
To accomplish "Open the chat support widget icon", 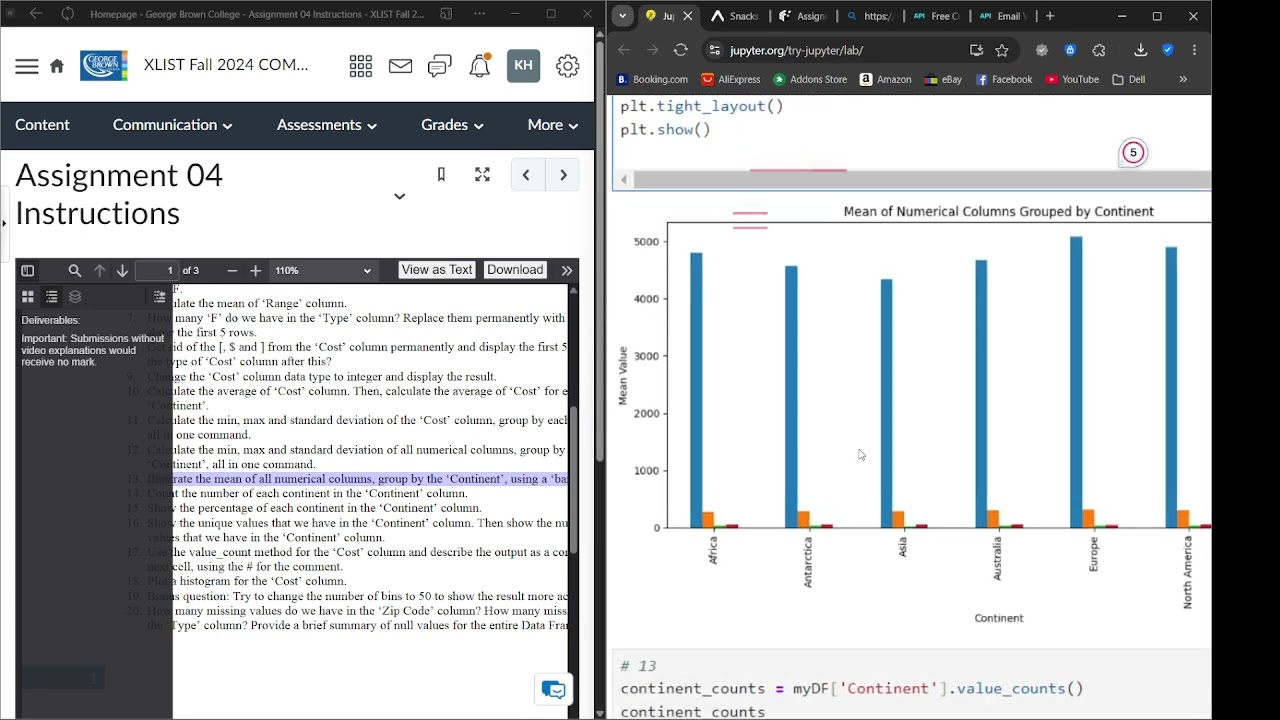I will (x=554, y=690).
